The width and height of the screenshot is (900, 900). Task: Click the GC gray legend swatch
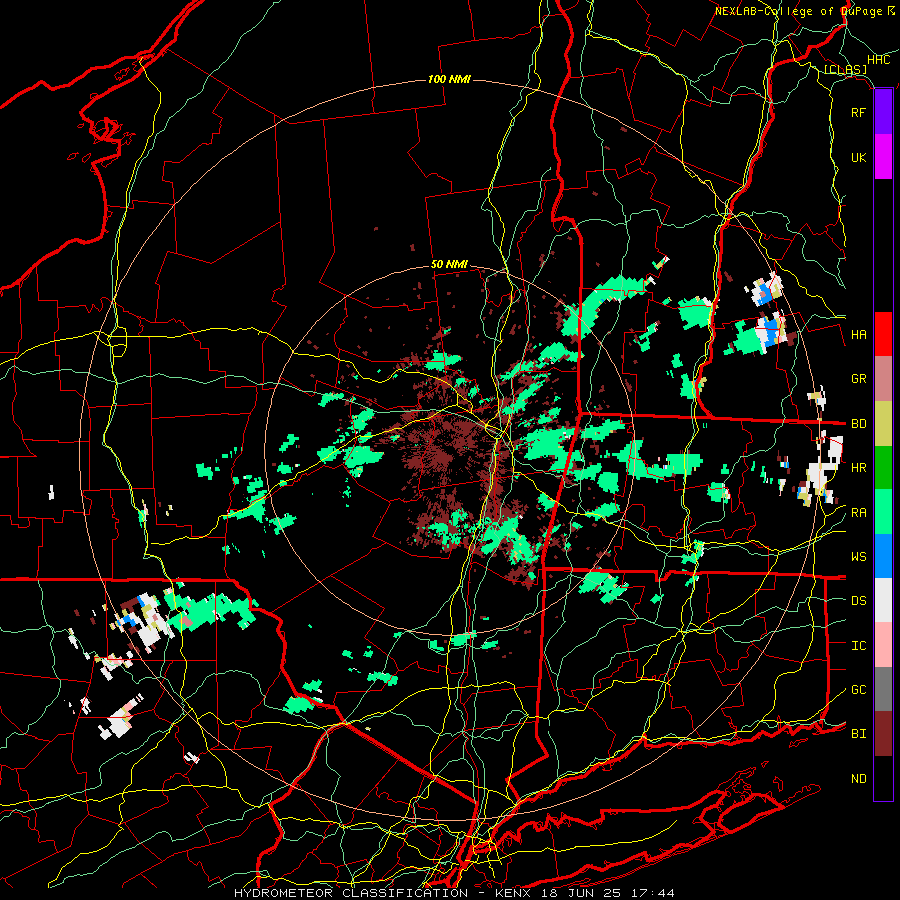tap(883, 689)
